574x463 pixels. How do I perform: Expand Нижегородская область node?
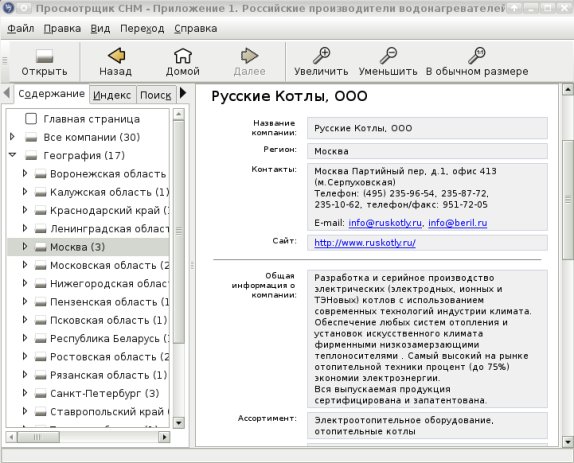25,283
